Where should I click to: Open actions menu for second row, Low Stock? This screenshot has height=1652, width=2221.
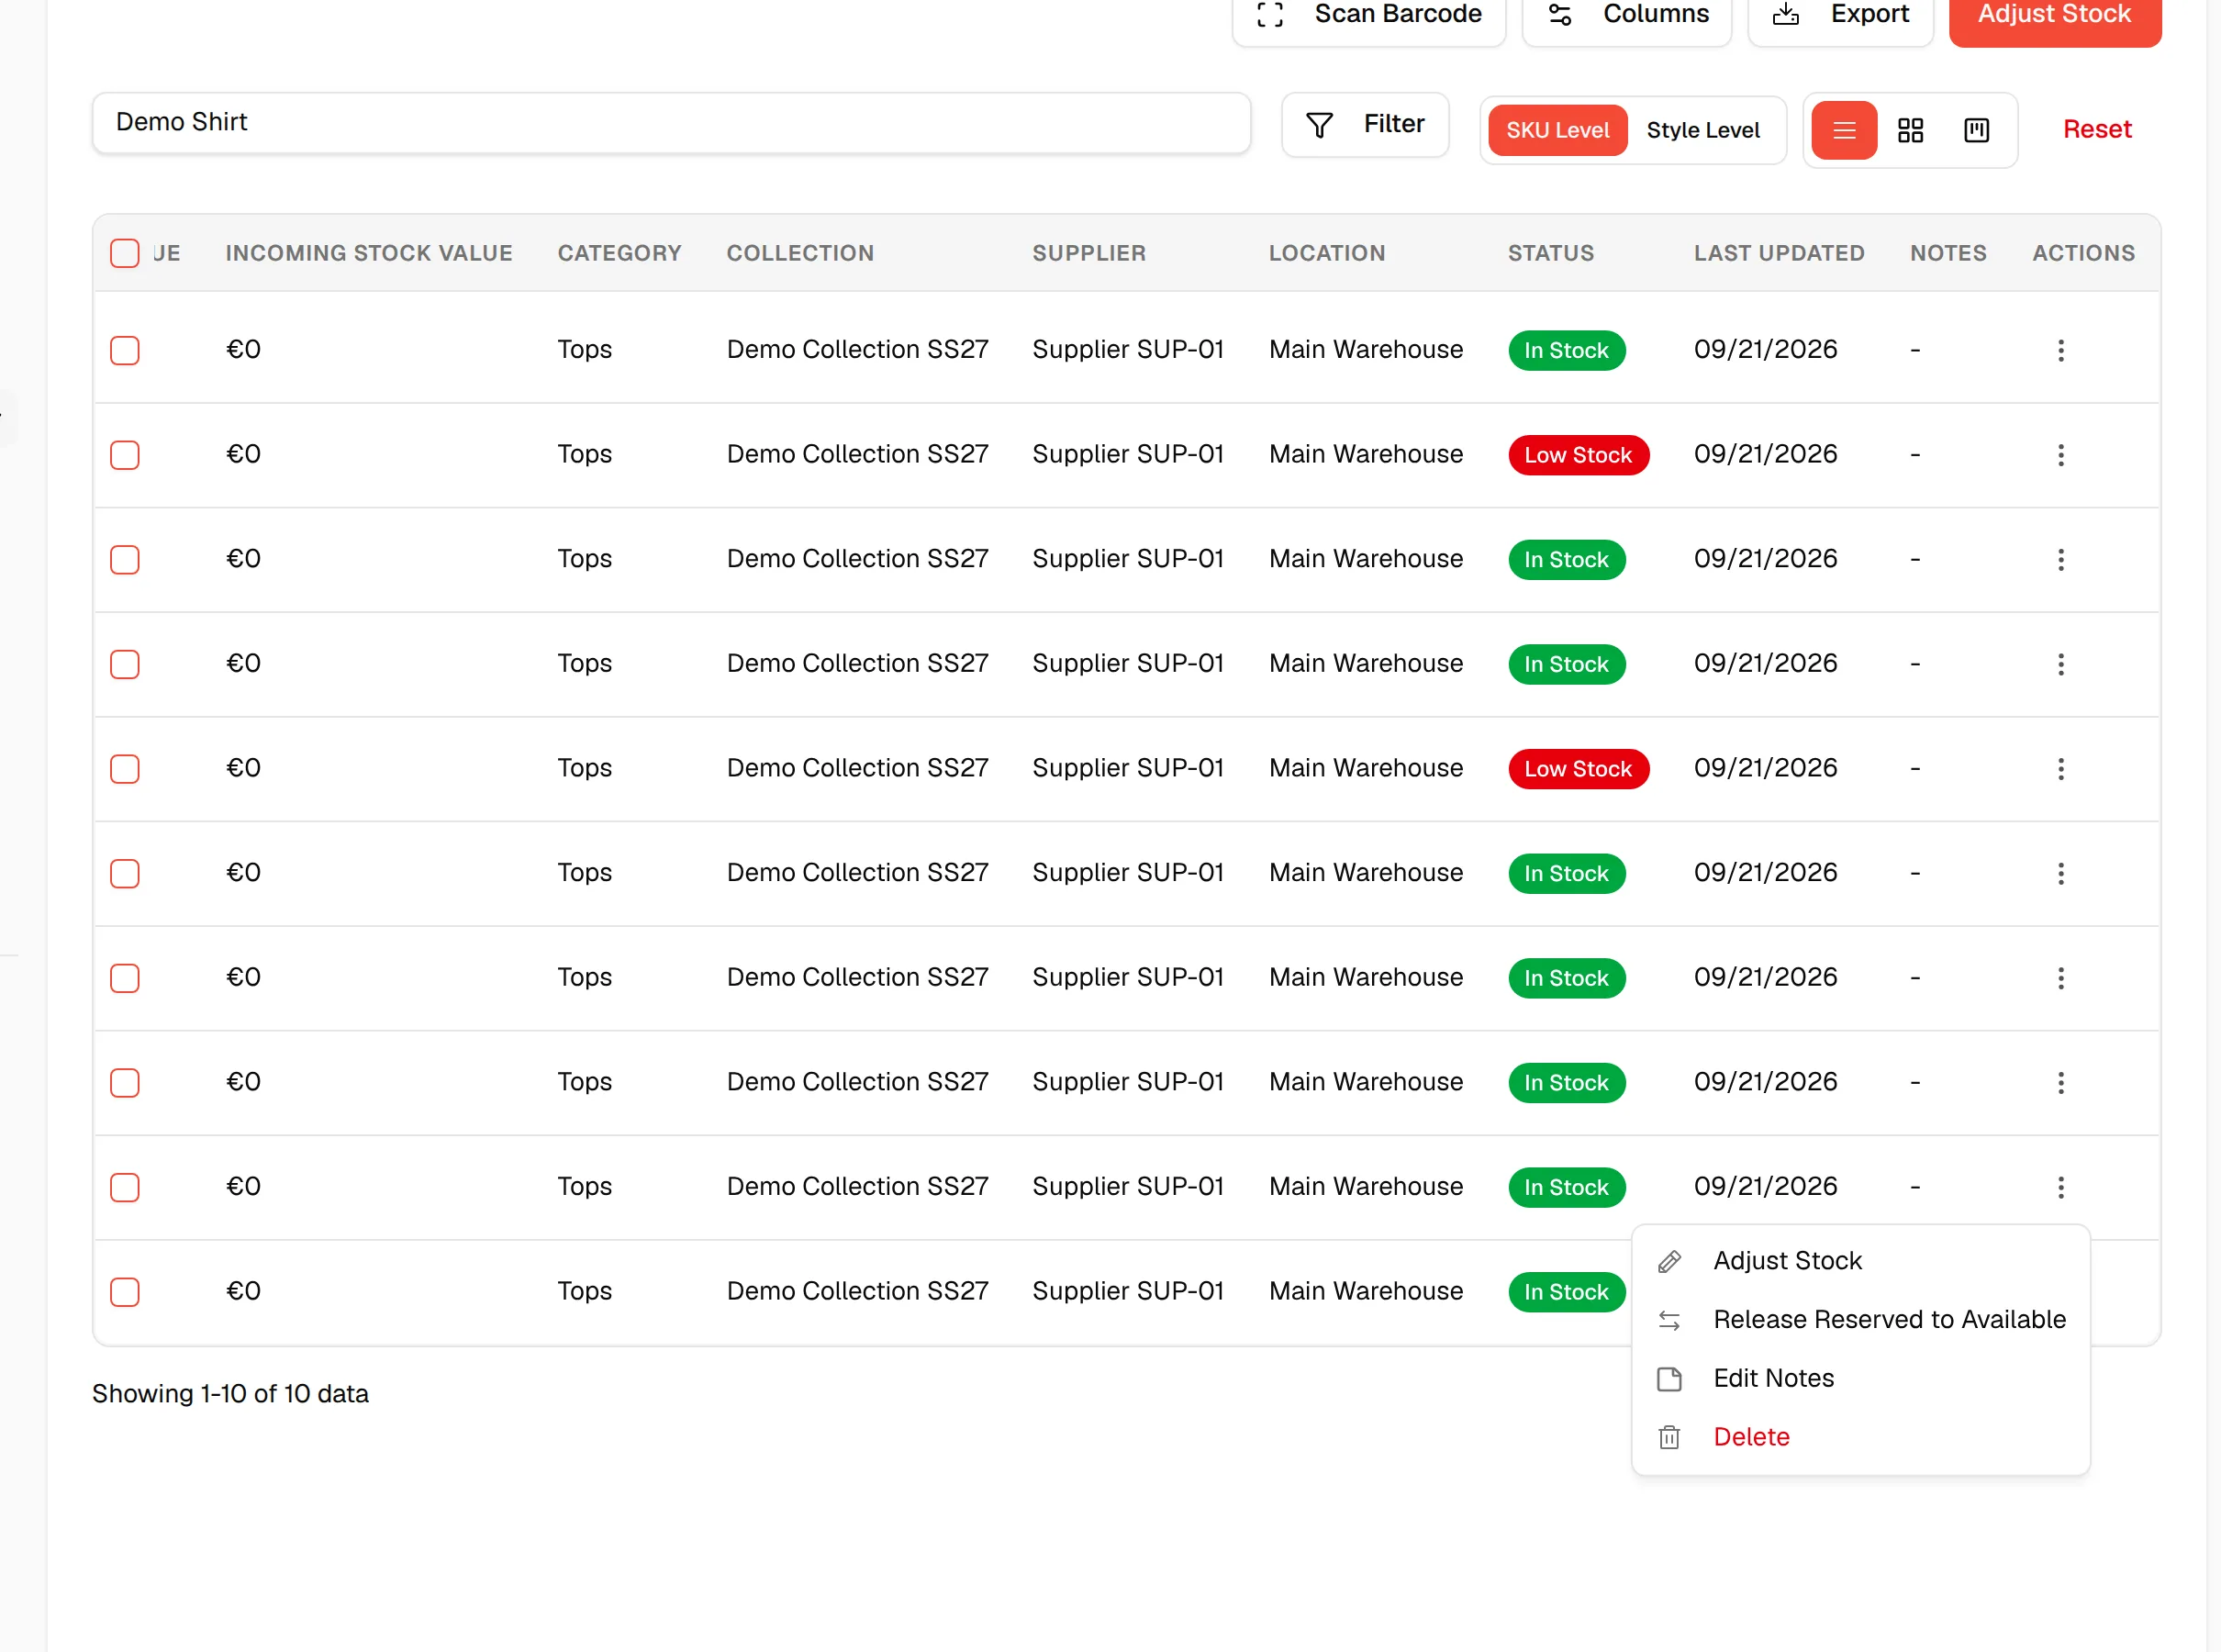[2060, 455]
